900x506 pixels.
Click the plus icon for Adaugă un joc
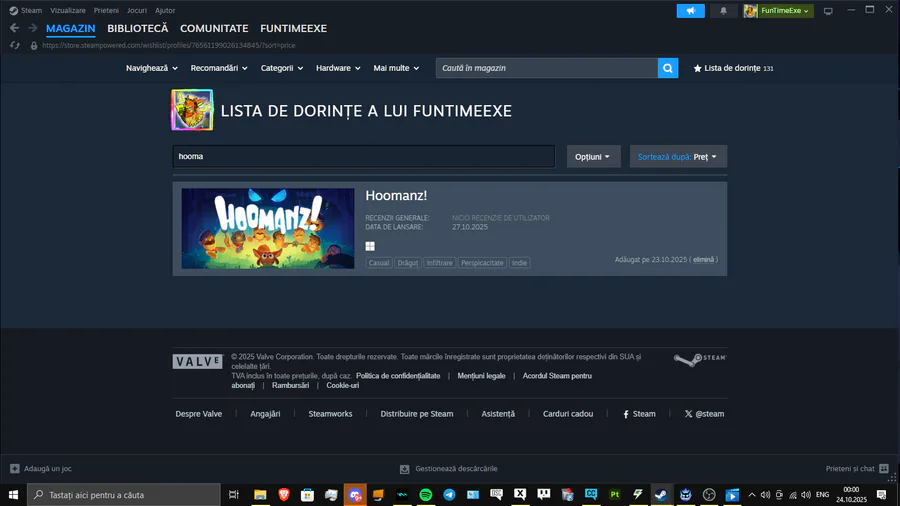(x=15, y=468)
